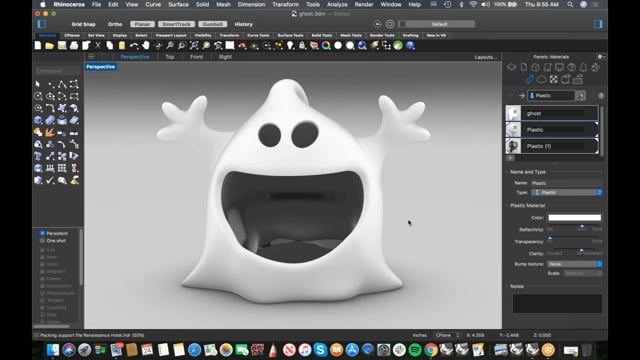The width and height of the screenshot is (640, 360).
Task: Toggle the Midpoint osnap checkbox
Action: tap(42, 271)
